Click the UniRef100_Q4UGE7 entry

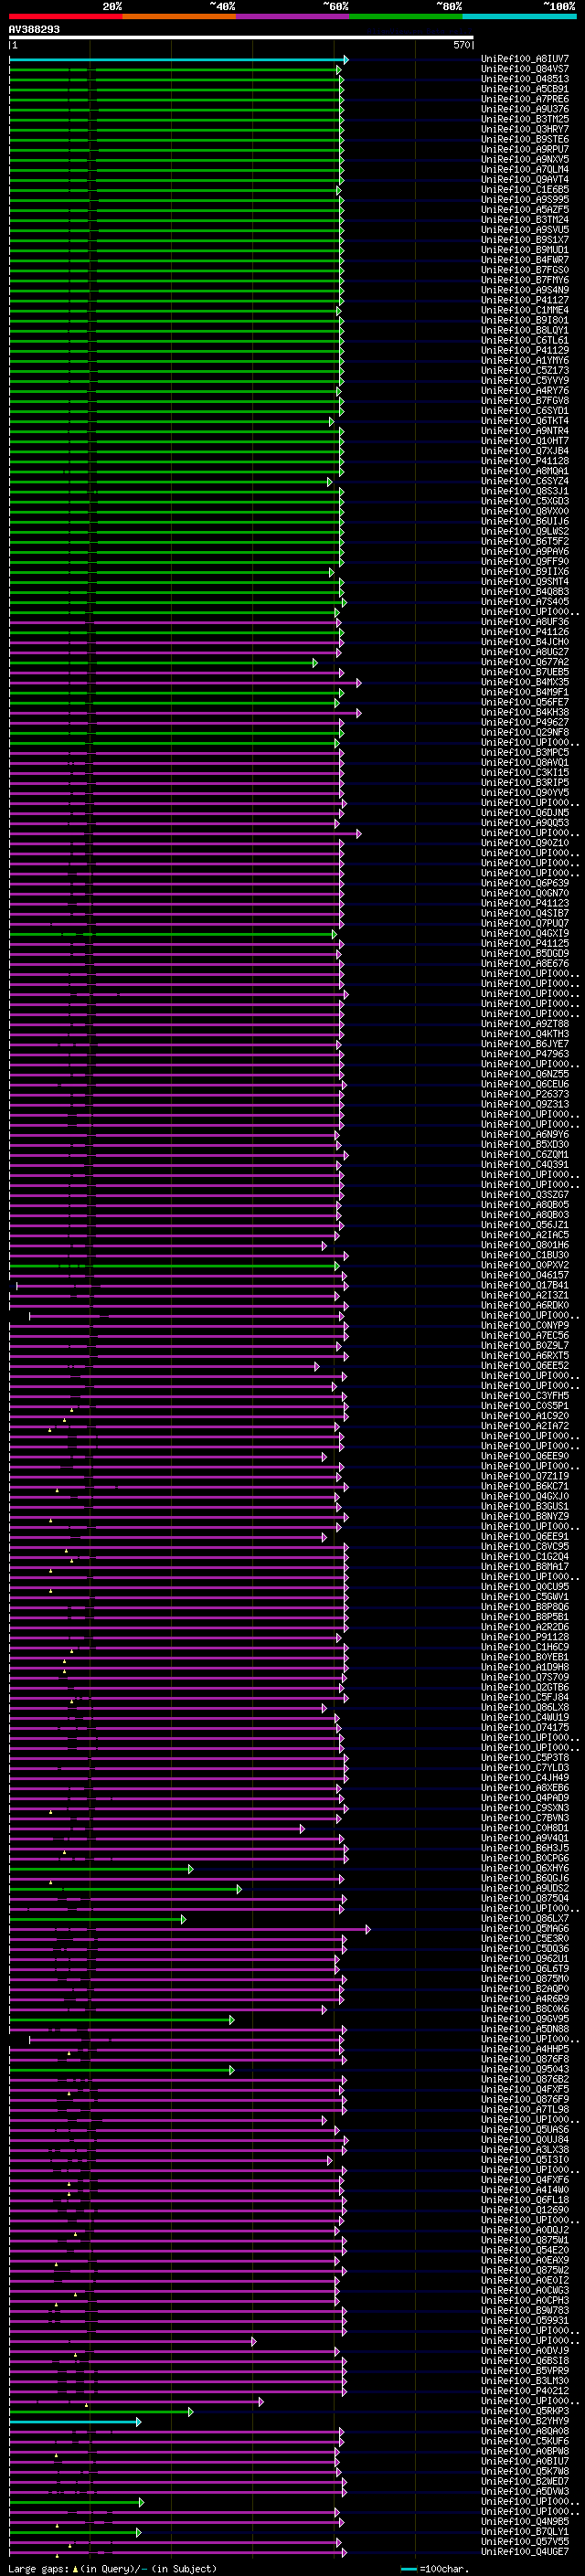point(525,2552)
